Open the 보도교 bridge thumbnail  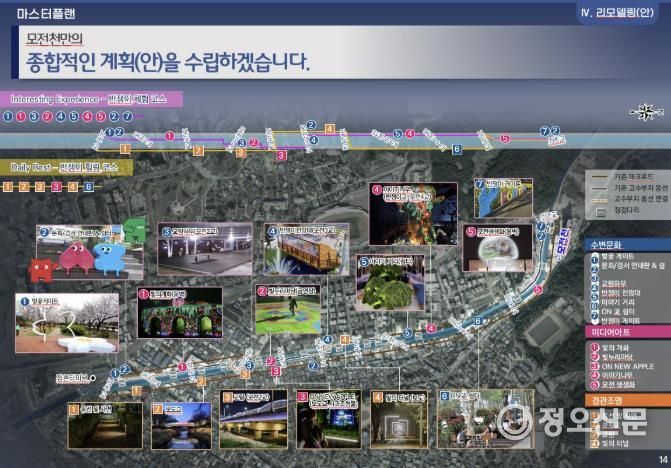click(181, 426)
